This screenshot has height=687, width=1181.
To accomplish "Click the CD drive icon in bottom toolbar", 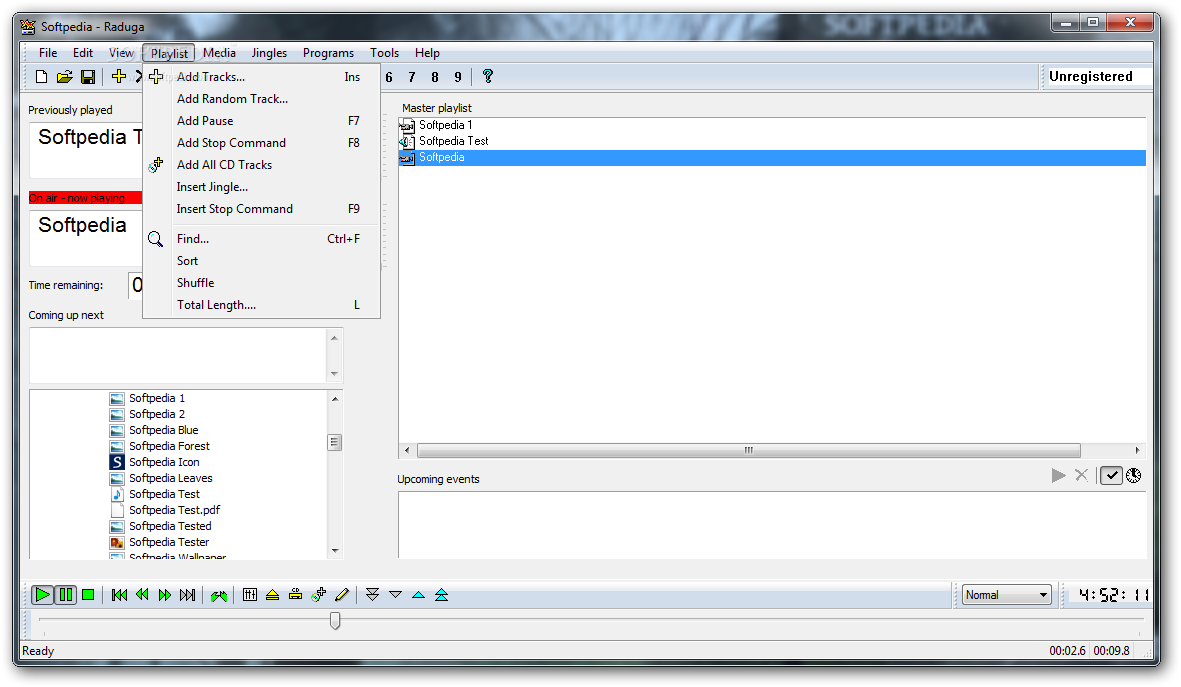I will tap(295, 595).
